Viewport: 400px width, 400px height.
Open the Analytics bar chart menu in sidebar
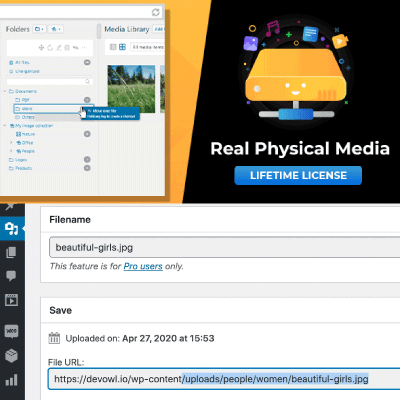(11, 380)
